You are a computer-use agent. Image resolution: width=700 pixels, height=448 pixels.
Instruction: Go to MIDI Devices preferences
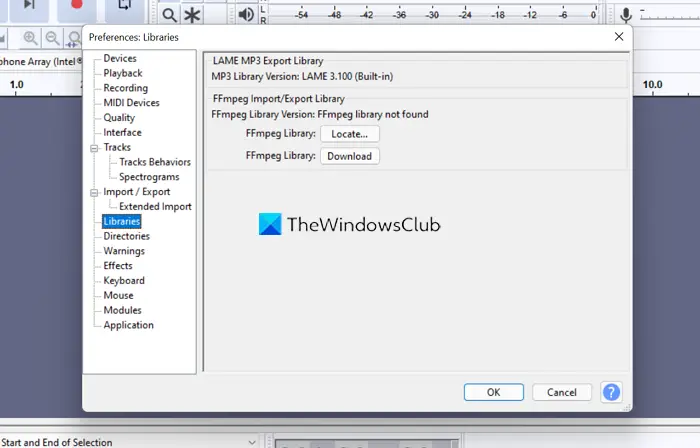click(x=131, y=103)
